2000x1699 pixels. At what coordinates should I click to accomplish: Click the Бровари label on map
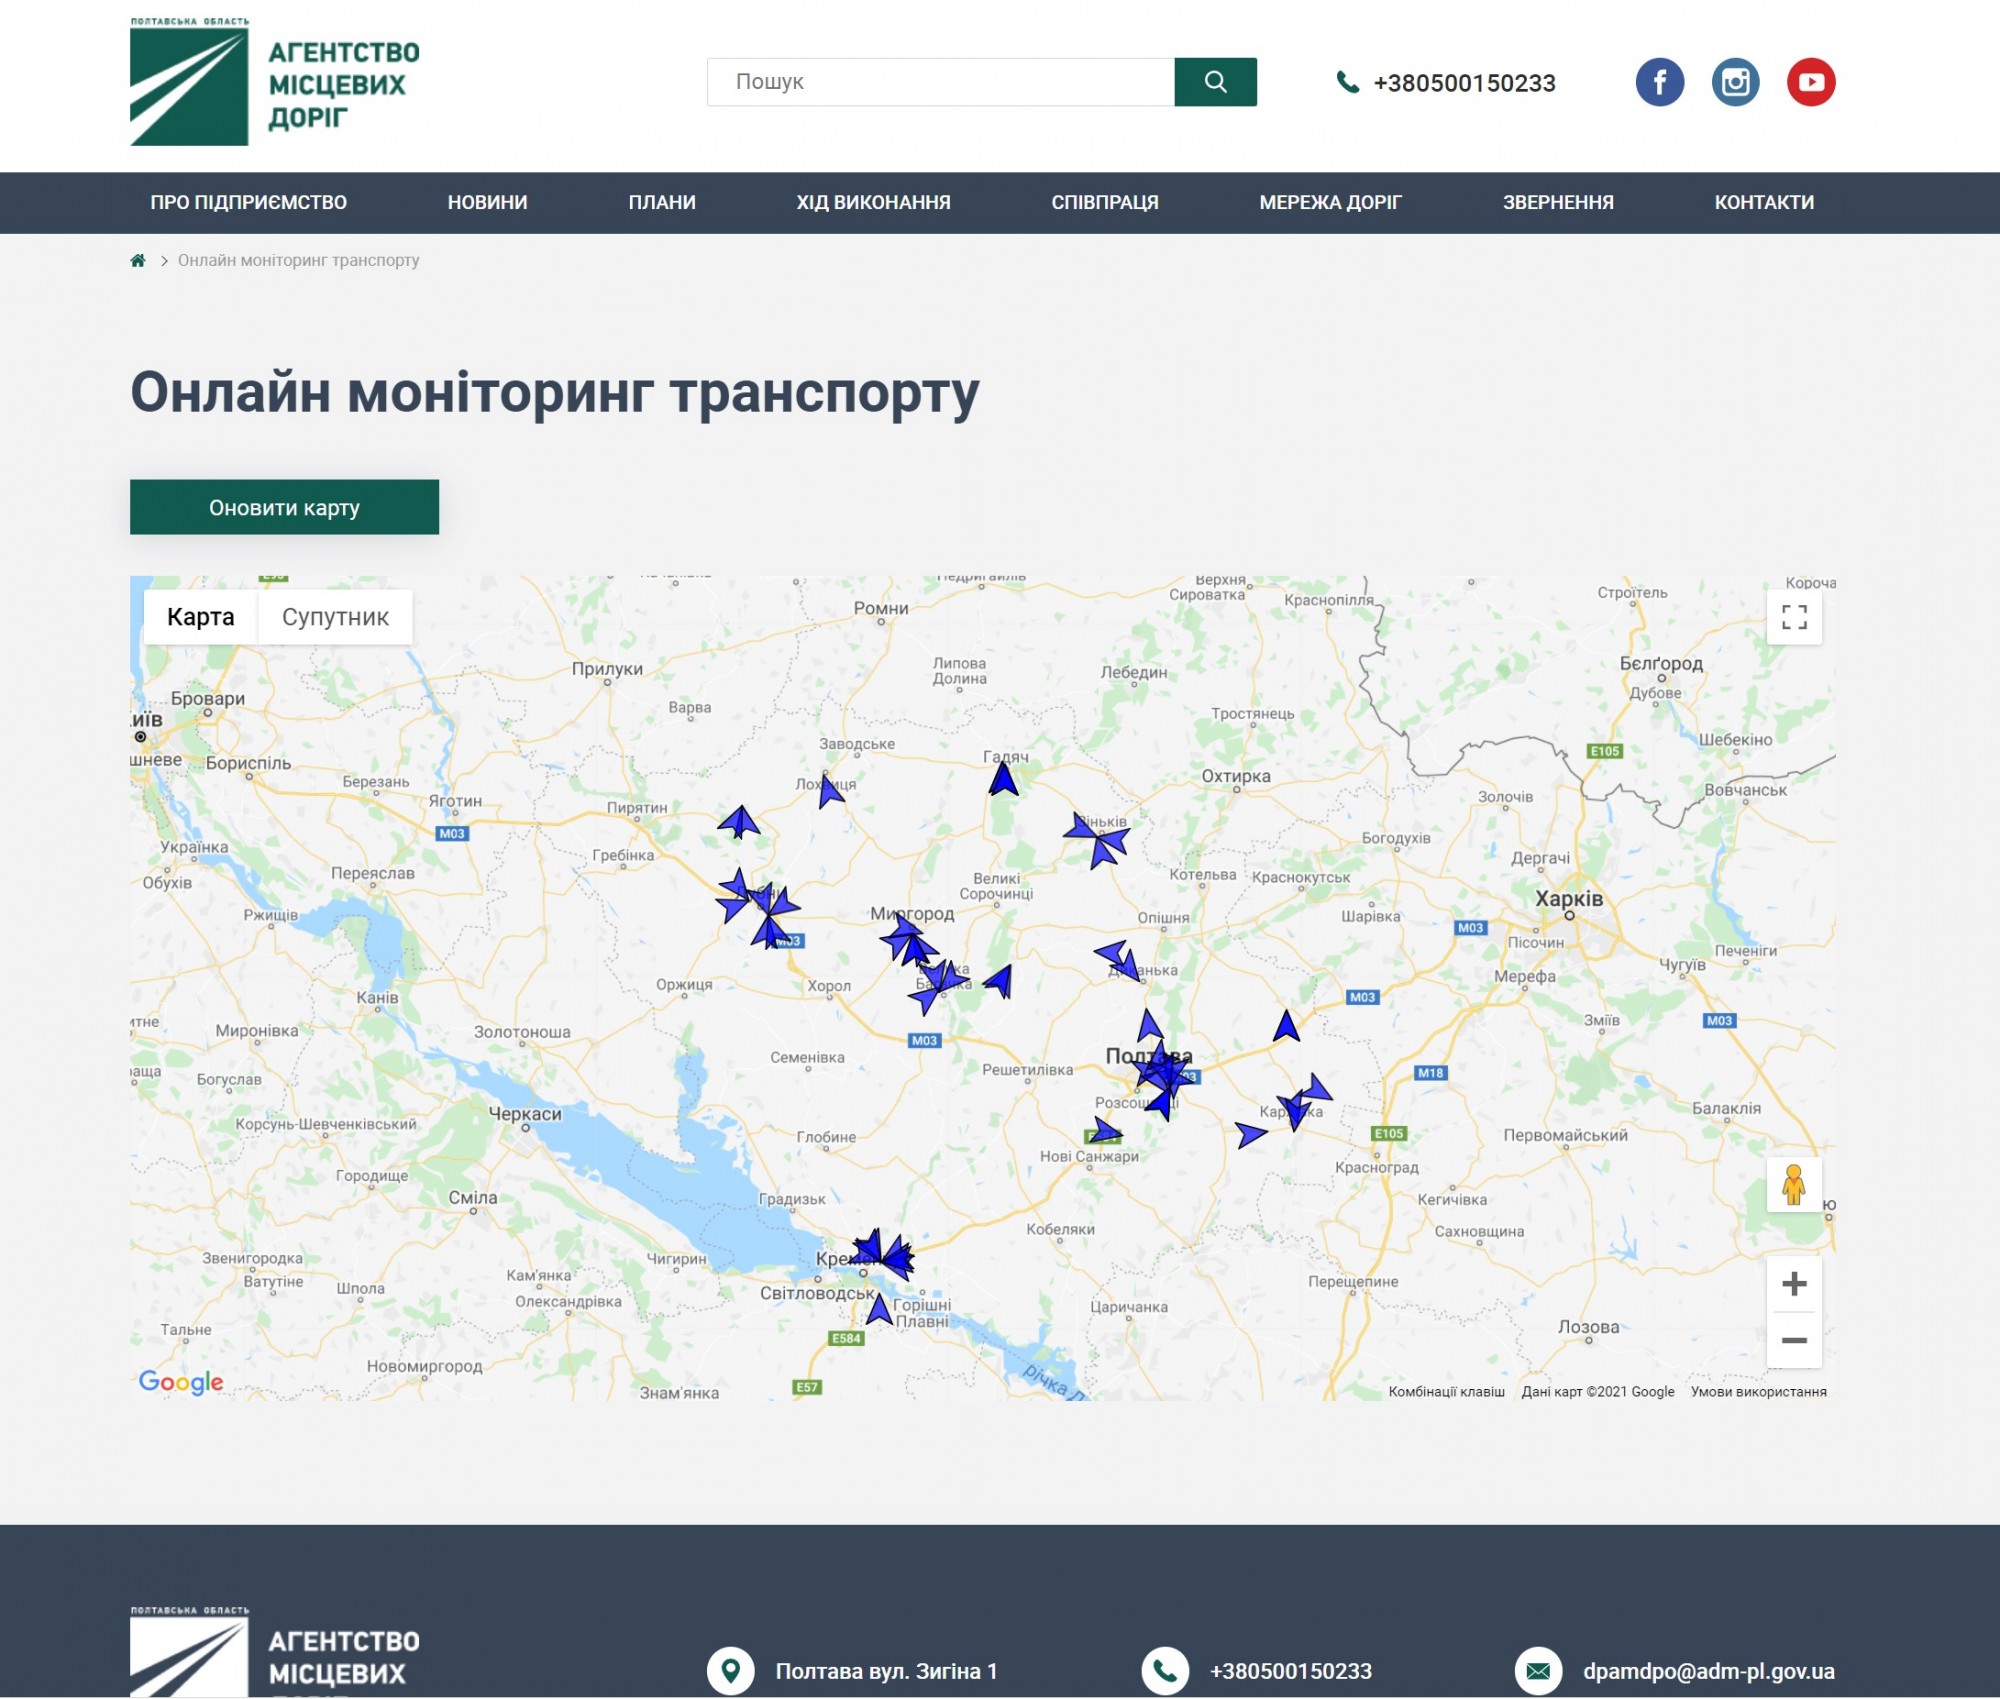click(208, 698)
